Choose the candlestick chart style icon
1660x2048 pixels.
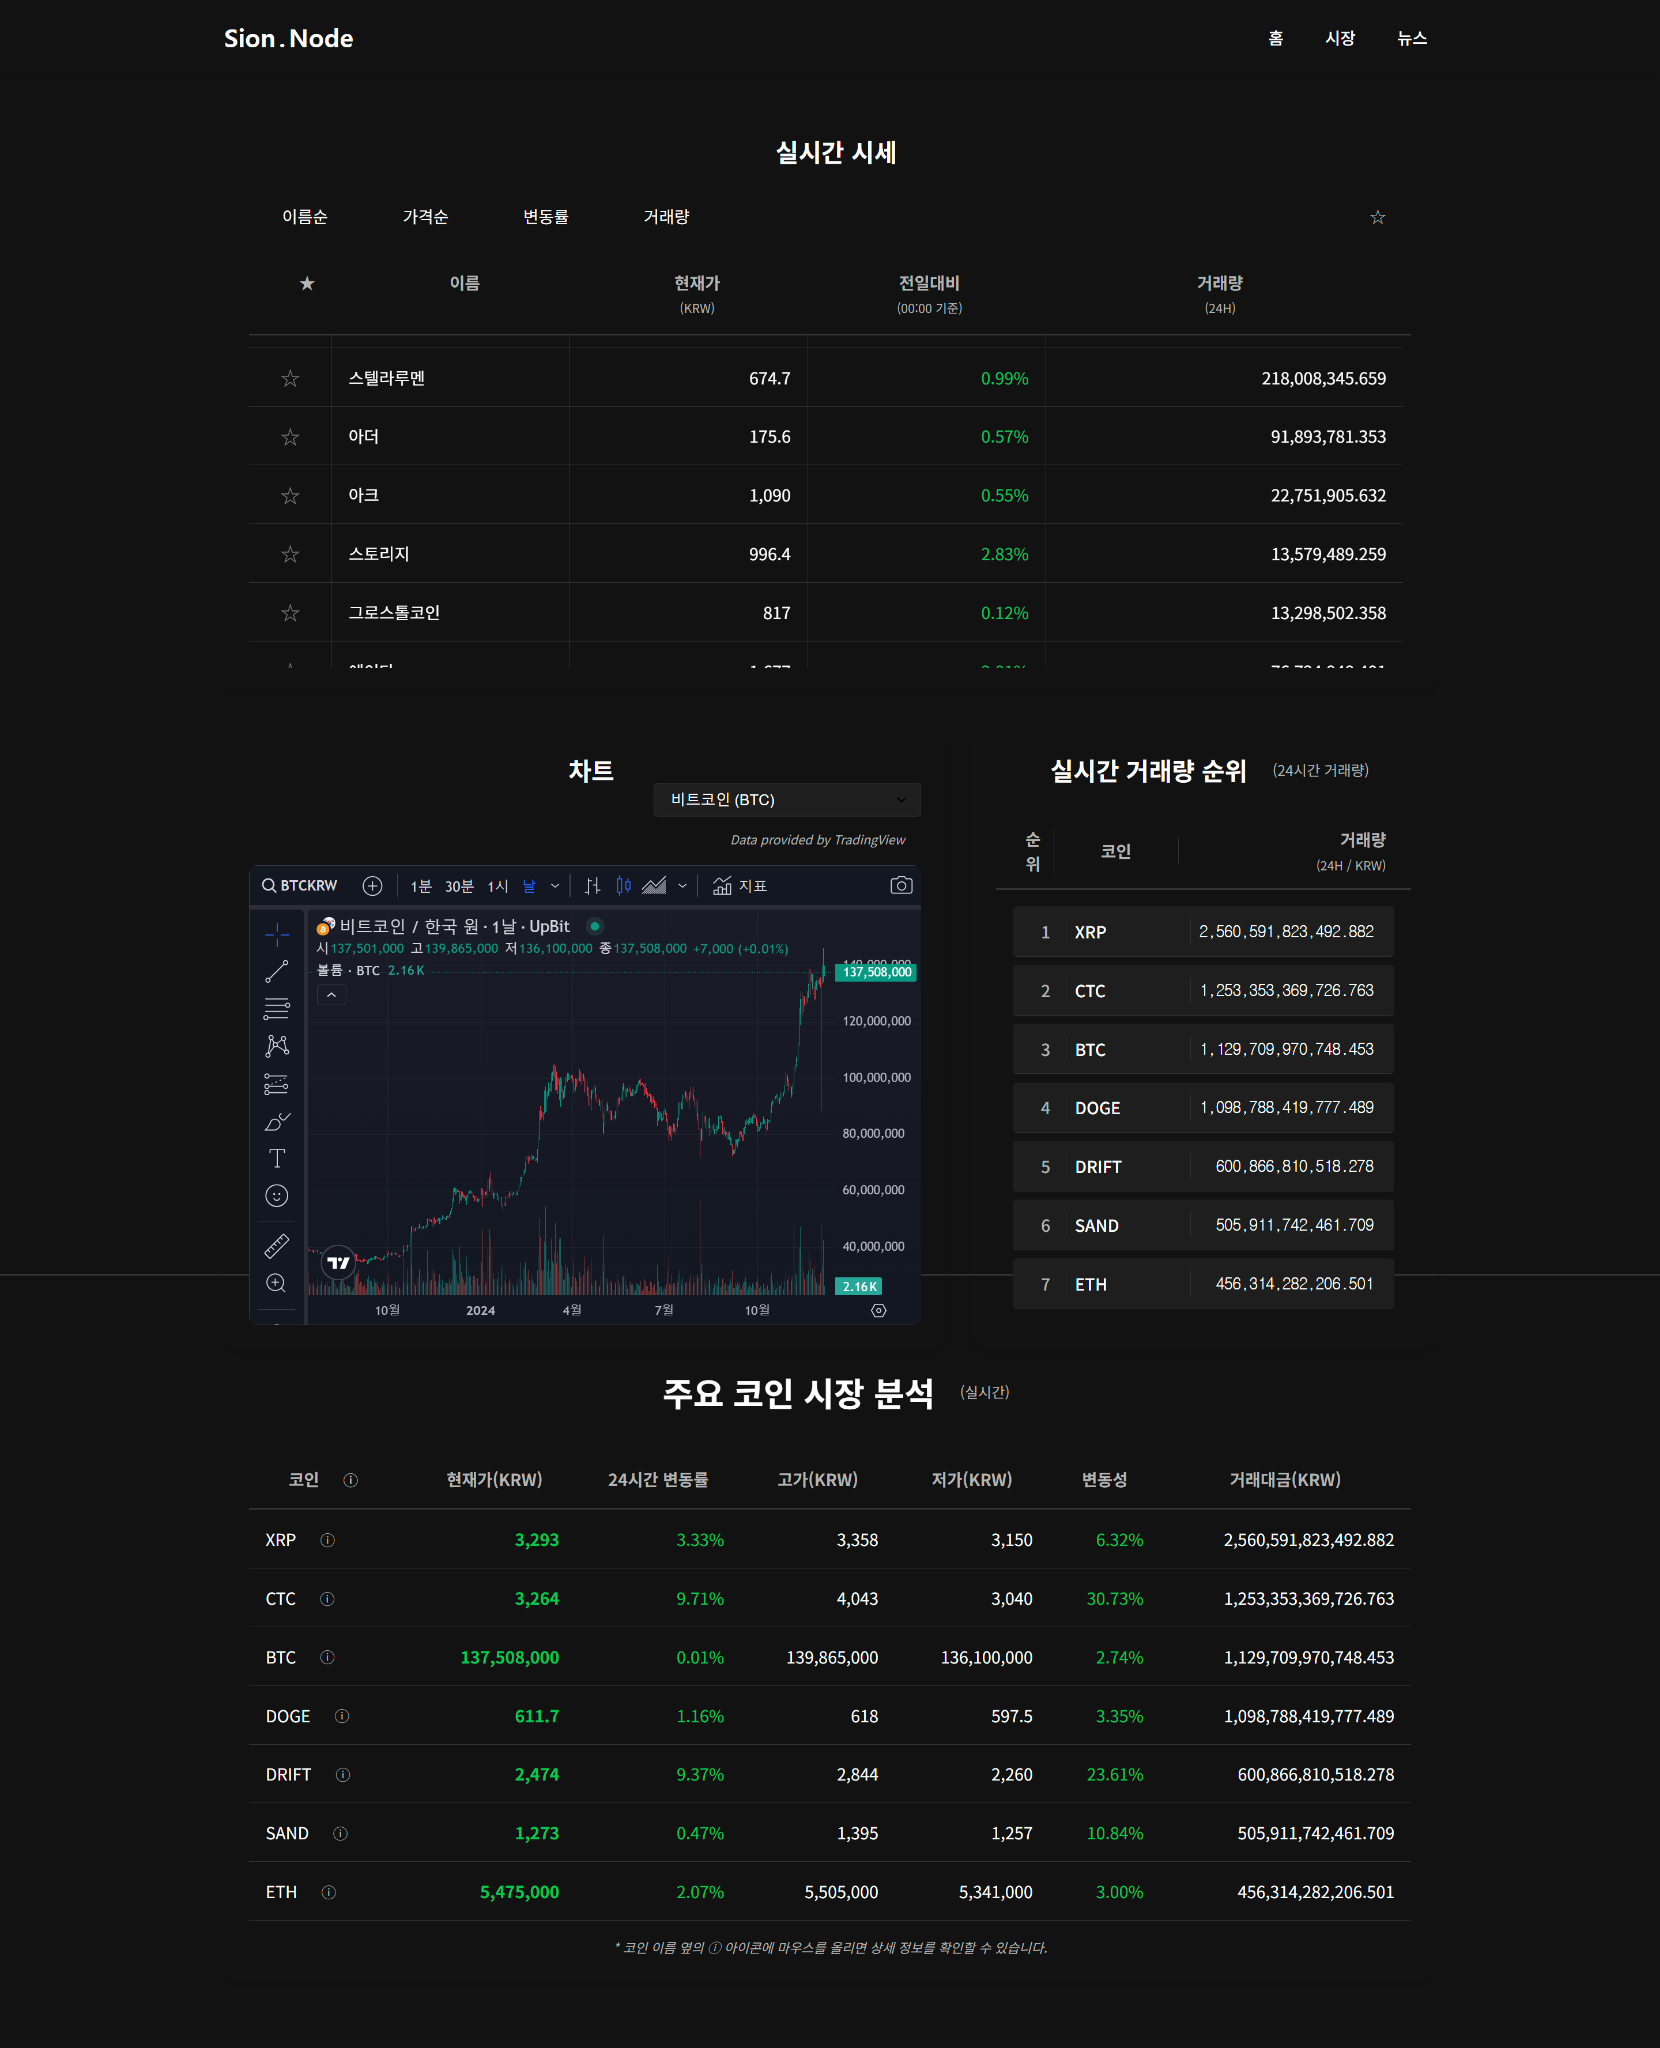point(624,886)
